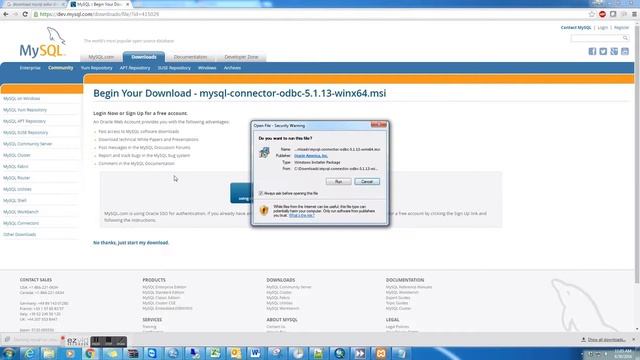
Task: Open the APT Repository nav item
Action: coord(135,68)
